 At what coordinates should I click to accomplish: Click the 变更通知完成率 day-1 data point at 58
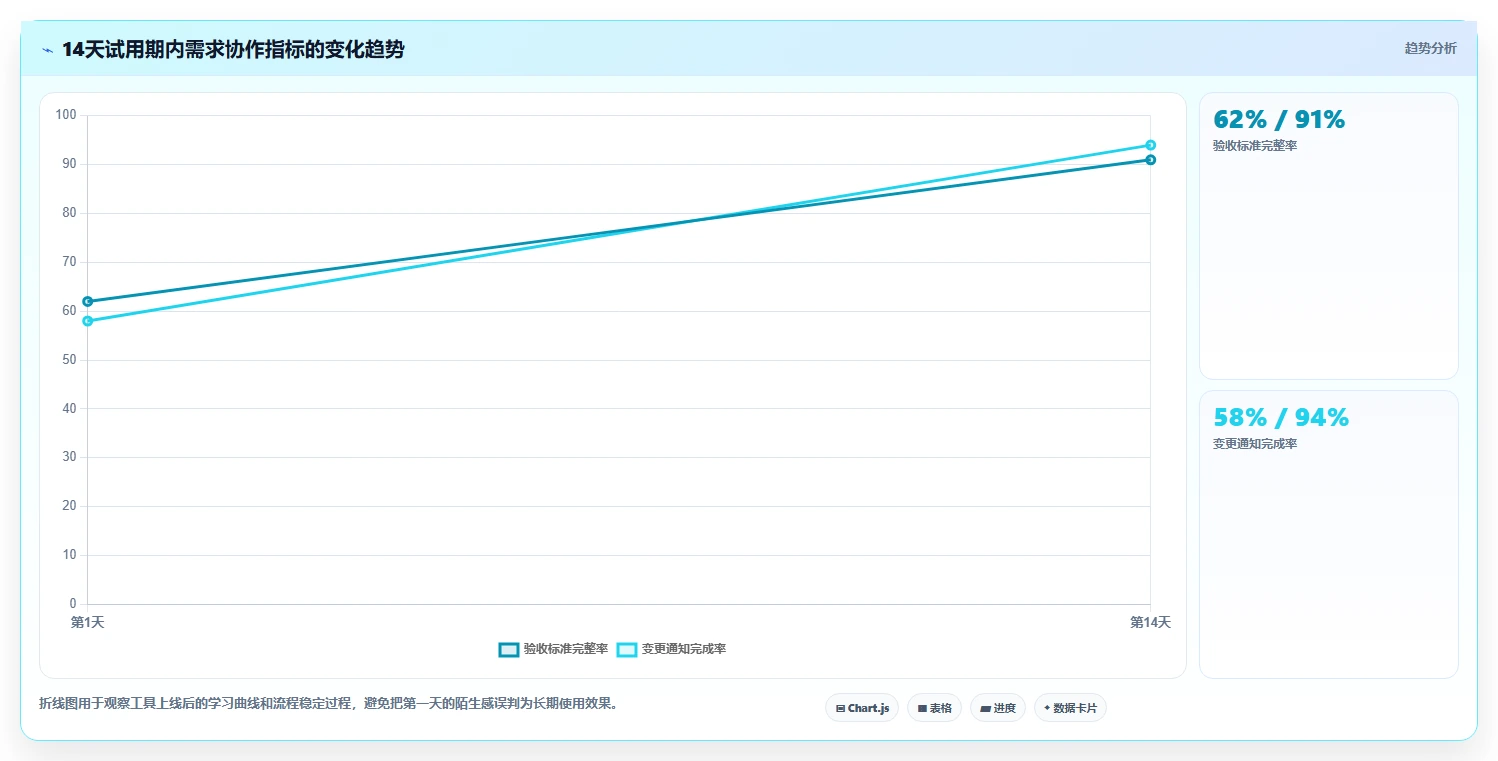[x=87, y=321]
